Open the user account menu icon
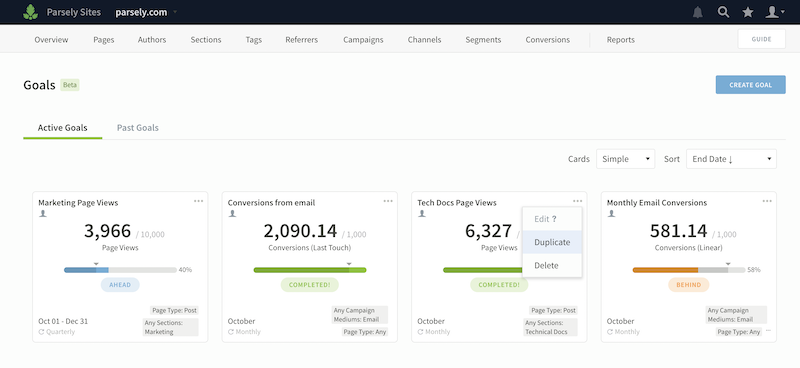 [x=774, y=12]
